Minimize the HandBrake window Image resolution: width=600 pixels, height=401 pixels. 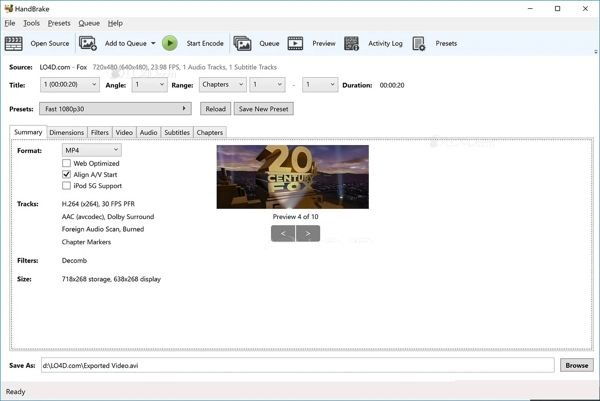[x=530, y=8]
